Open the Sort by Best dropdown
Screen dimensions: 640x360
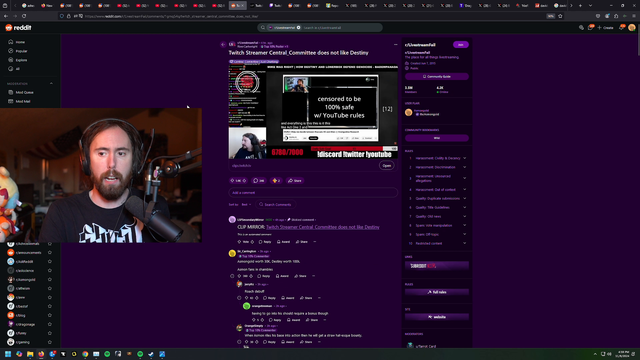(x=246, y=204)
